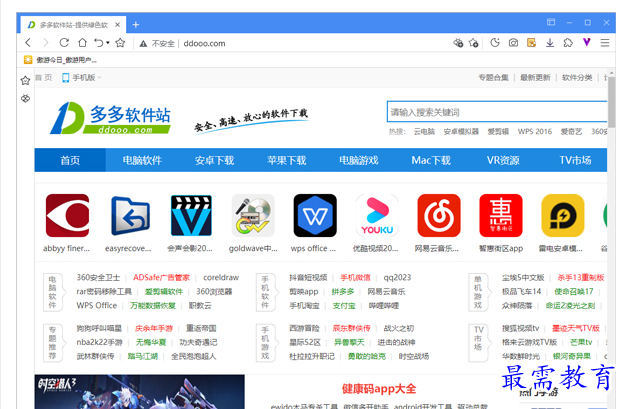Screen dimensions: 623x409
Task: Open the browser hamburger menu
Action: pos(605,43)
